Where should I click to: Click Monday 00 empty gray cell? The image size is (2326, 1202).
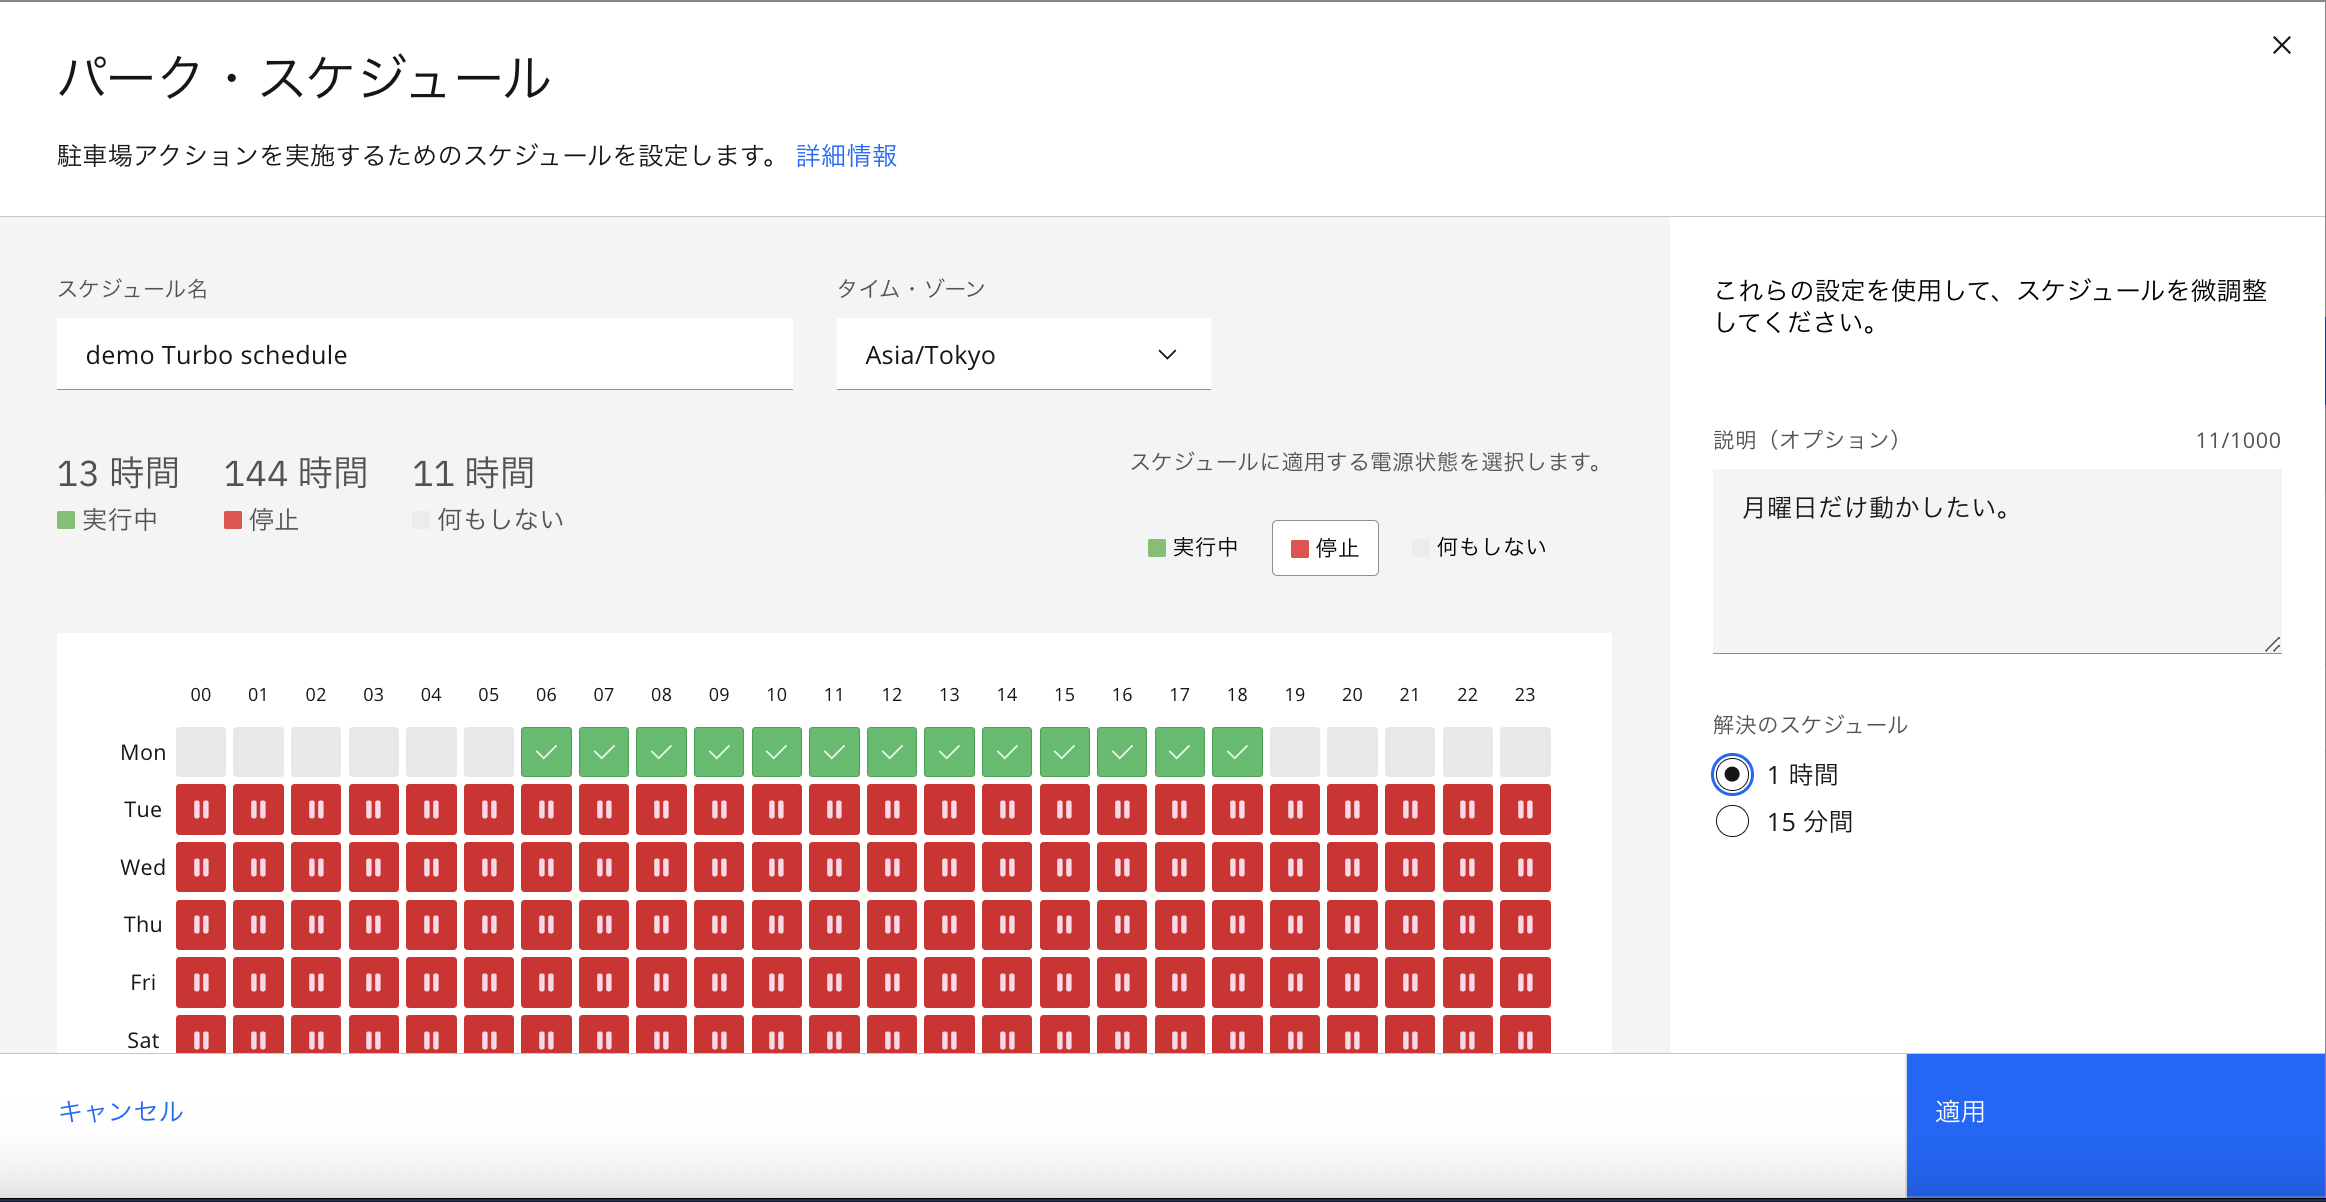(x=201, y=752)
